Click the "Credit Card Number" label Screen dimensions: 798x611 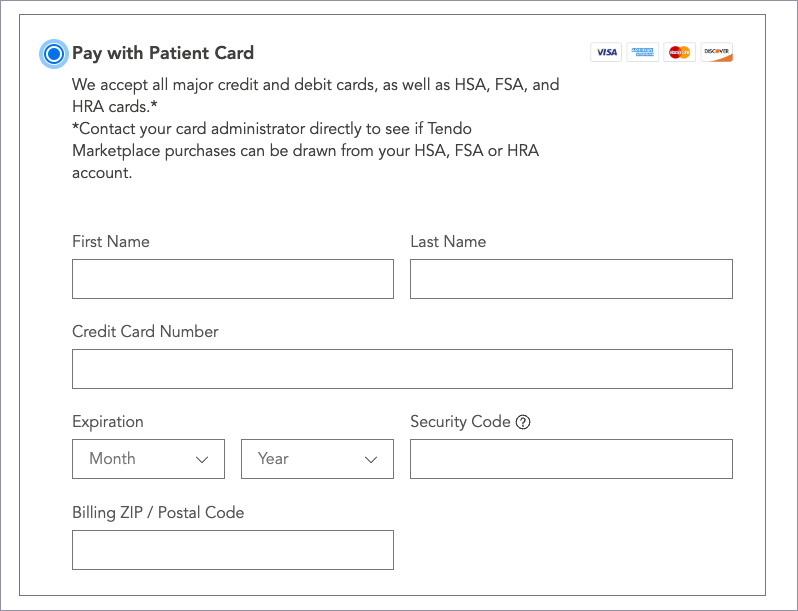145,331
